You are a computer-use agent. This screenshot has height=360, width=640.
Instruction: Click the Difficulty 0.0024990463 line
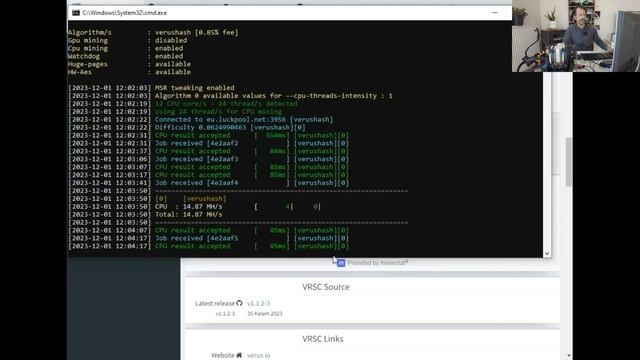tap(187, 127)
